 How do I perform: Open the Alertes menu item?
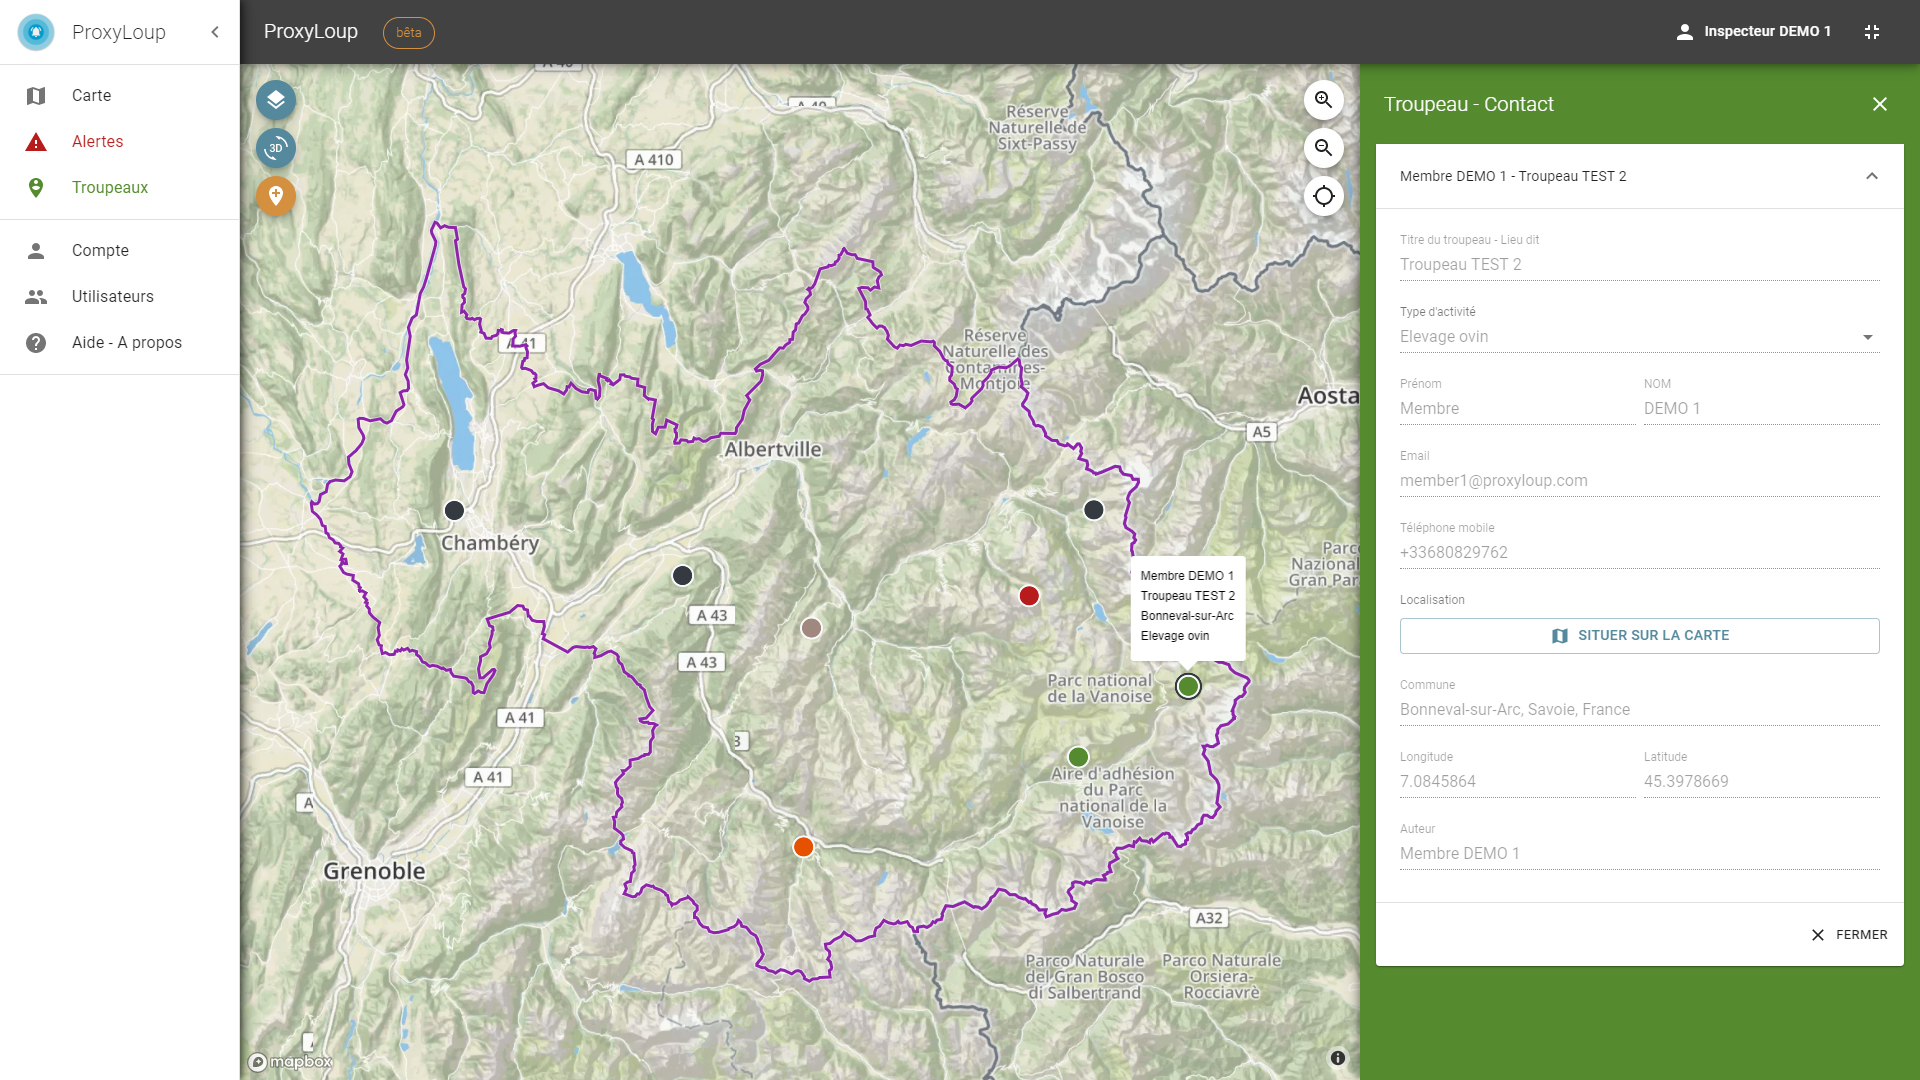(x=120, y=142)
